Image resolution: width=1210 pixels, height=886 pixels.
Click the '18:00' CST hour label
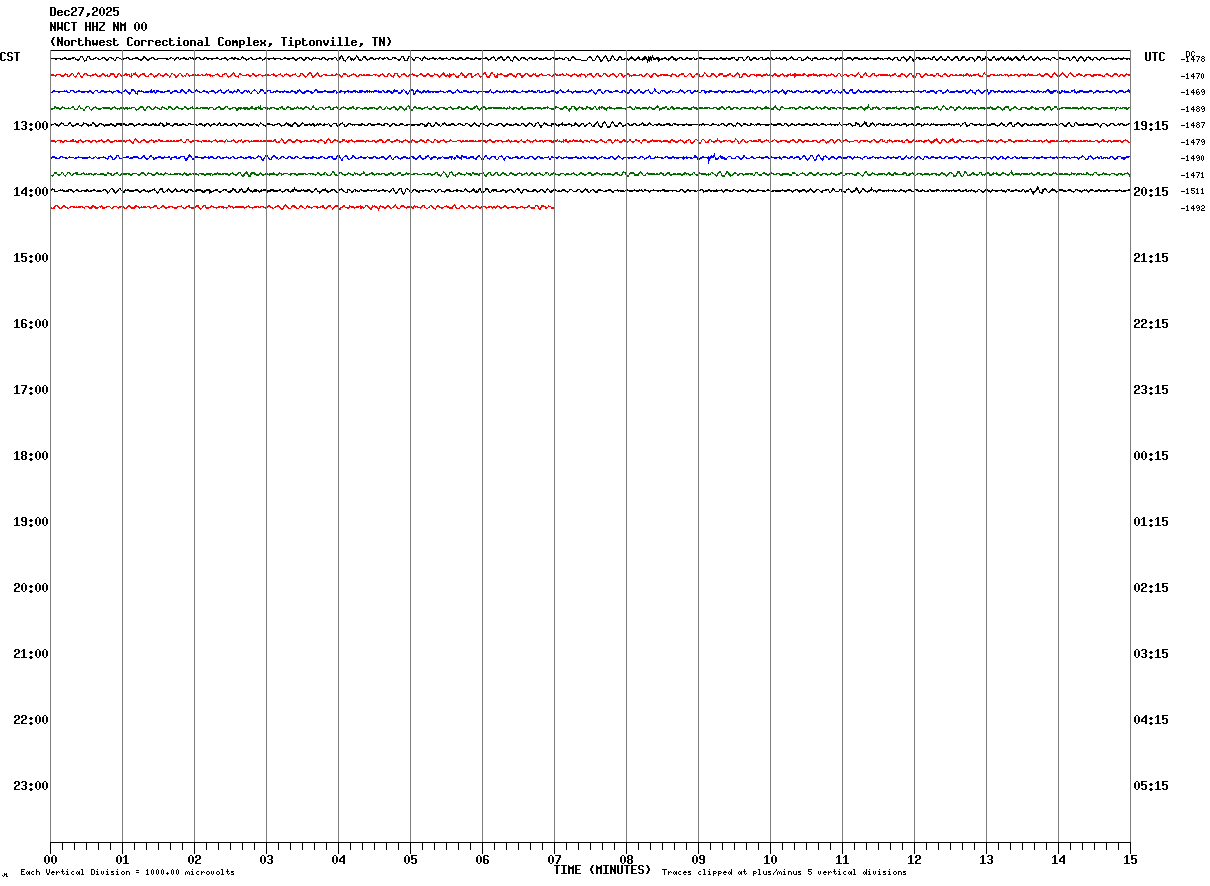(30, 456)
